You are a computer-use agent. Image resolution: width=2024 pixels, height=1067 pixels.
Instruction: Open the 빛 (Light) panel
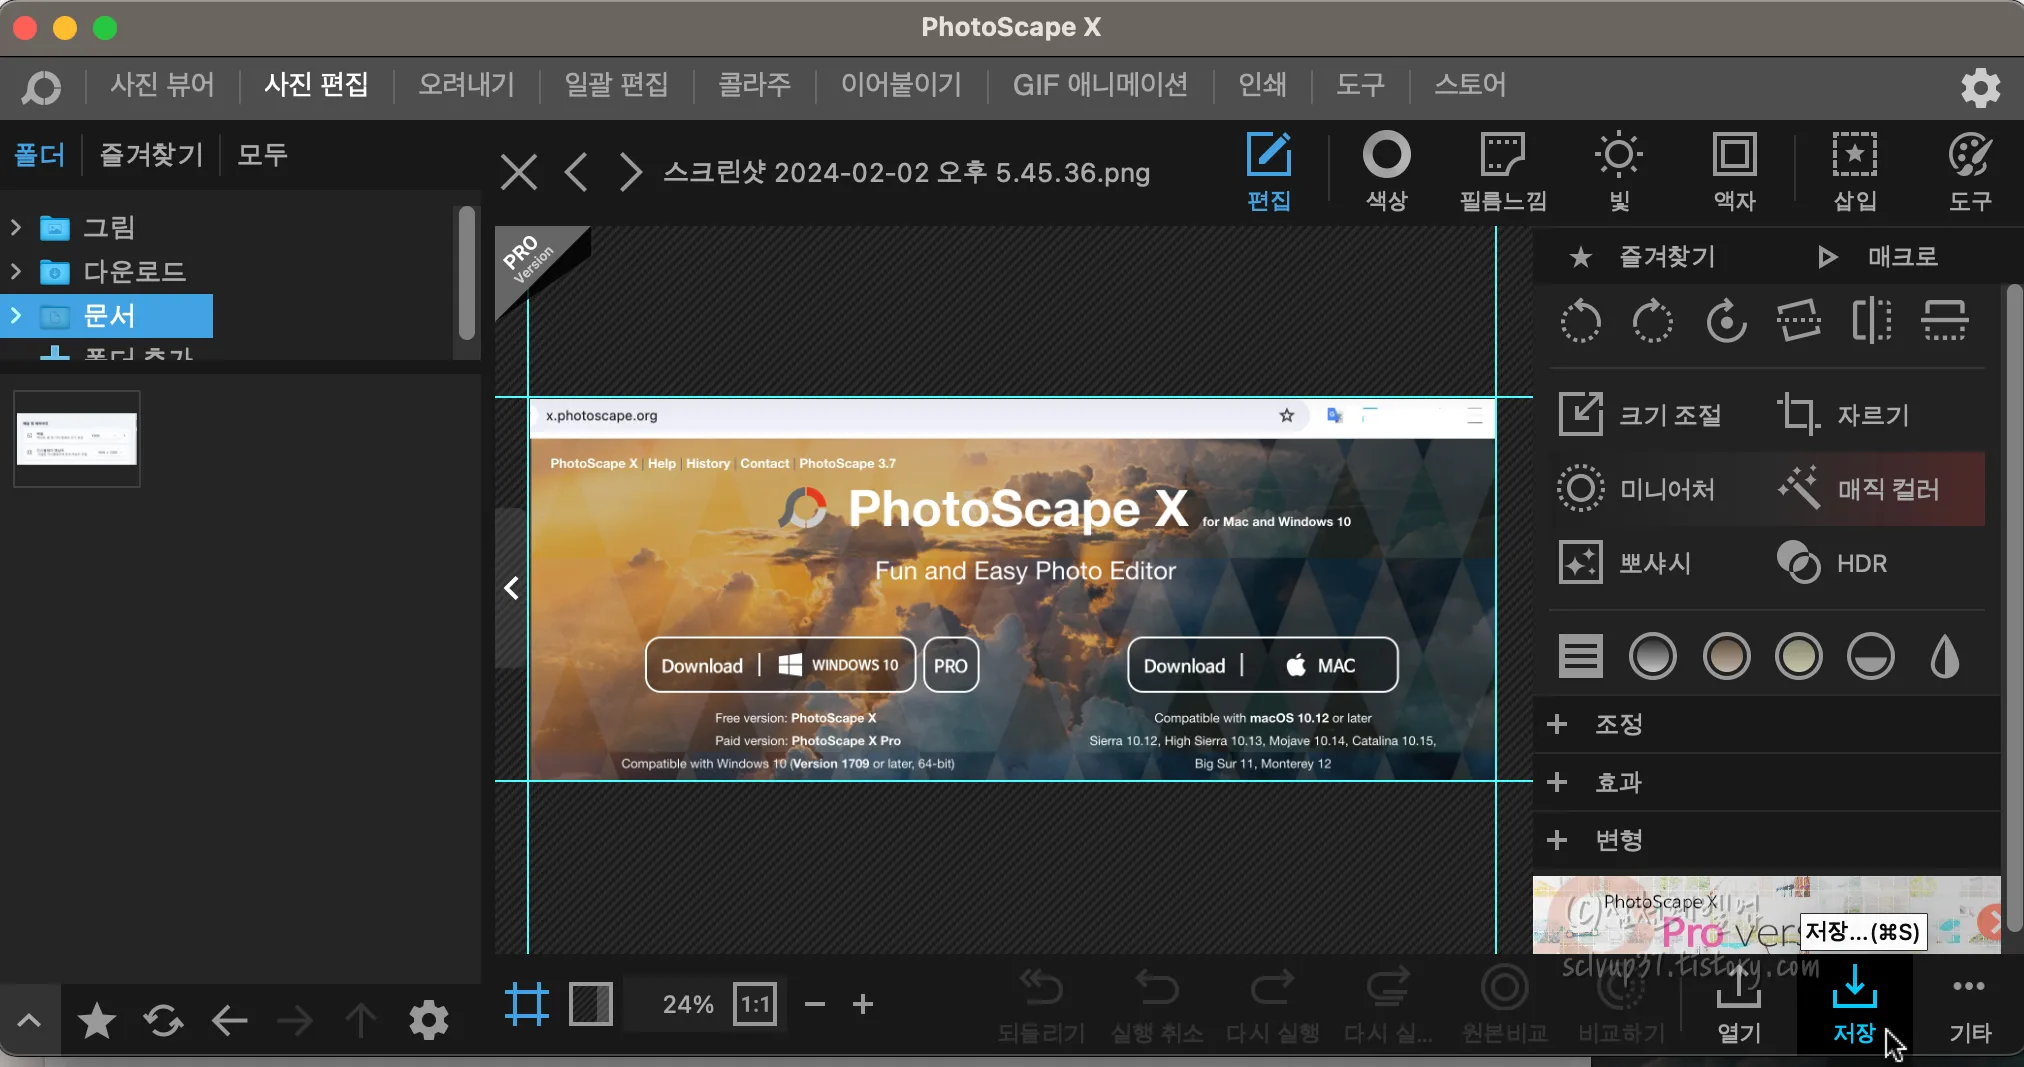[1619, 172]
